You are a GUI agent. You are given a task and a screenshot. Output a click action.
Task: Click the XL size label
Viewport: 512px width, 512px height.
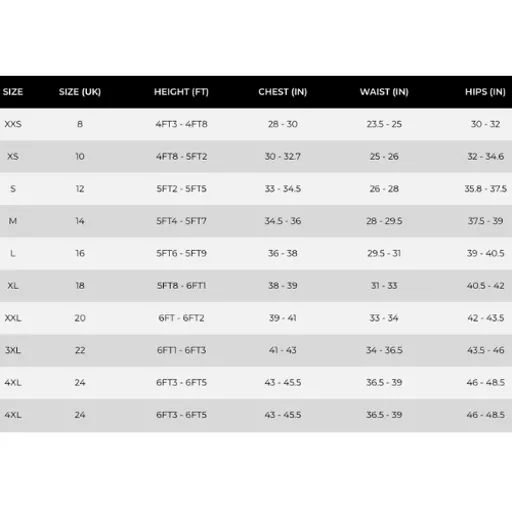(x=13, y=286)
